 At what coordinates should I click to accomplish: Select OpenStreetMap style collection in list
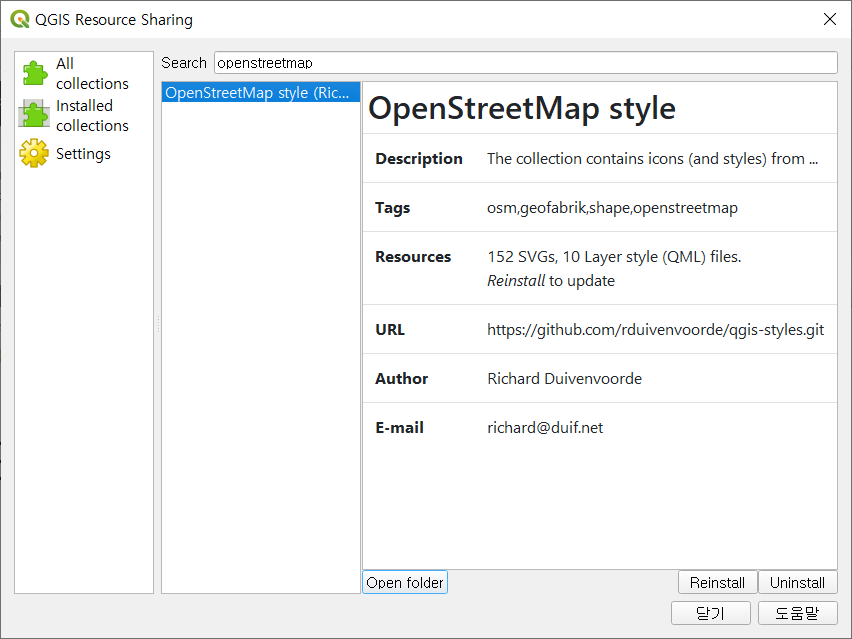tap(261, 93)
